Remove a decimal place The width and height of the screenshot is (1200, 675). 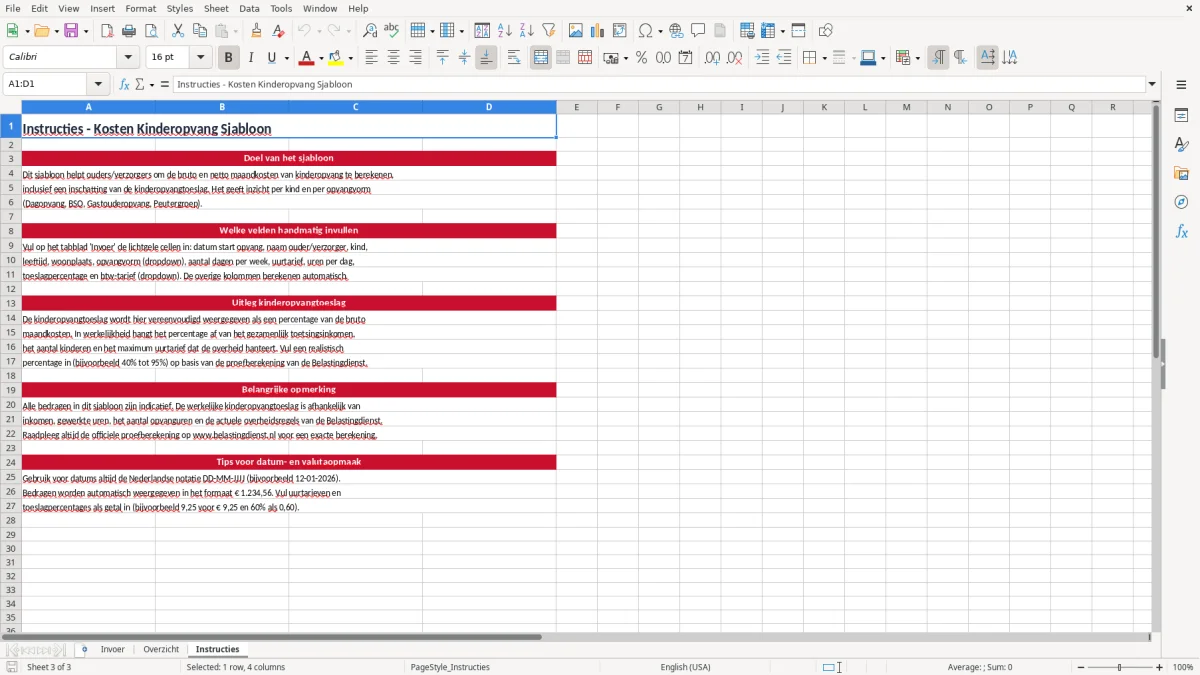coord(734,58)
